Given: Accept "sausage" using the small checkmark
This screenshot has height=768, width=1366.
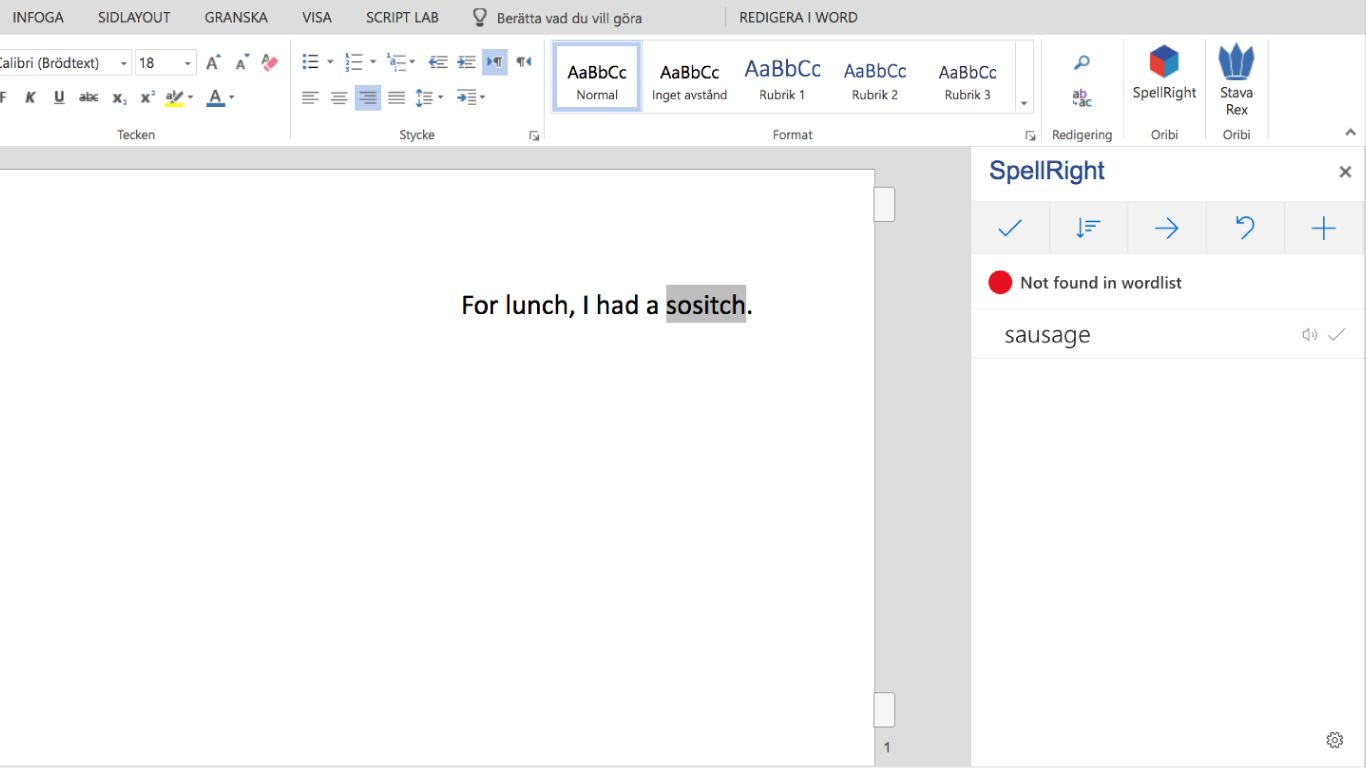Looking at the screenshot, I should (x=1336, y=335).
